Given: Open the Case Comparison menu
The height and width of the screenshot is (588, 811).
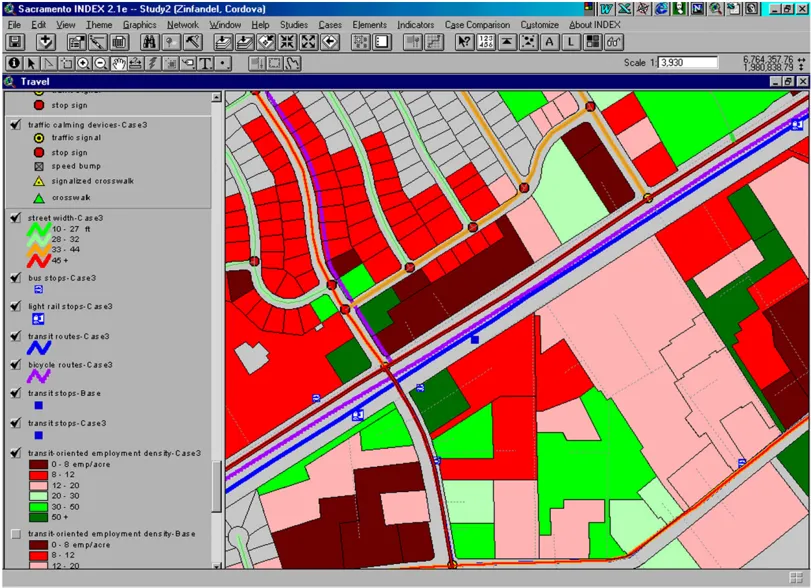Looking at the screenshot, I should [479, 25].
